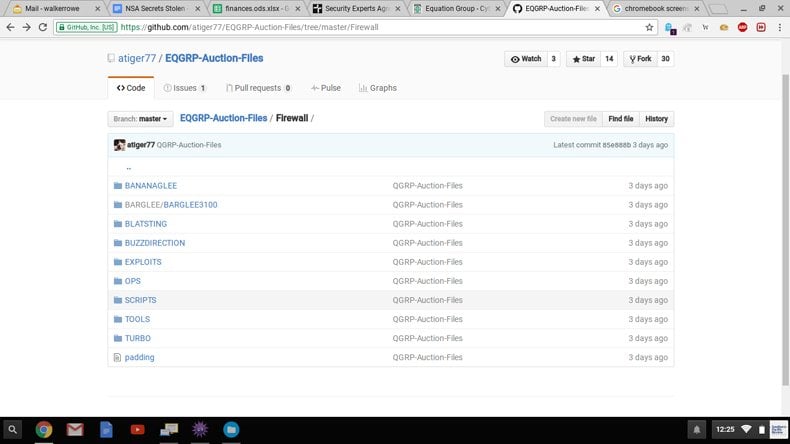This screenshot has width=790, height=444.
Task: Switch to Security Experts Agree tab
Action: click(x=356, y=9)
